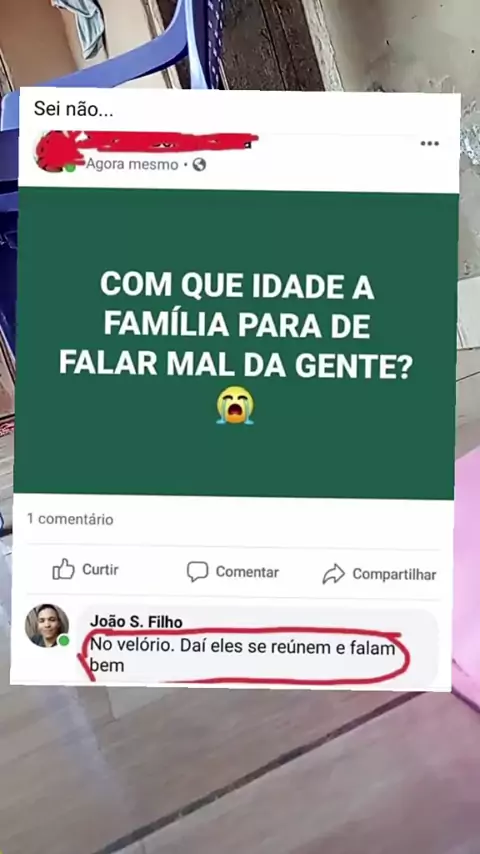
Task: Click the share arrow icon
Action: 333,574
